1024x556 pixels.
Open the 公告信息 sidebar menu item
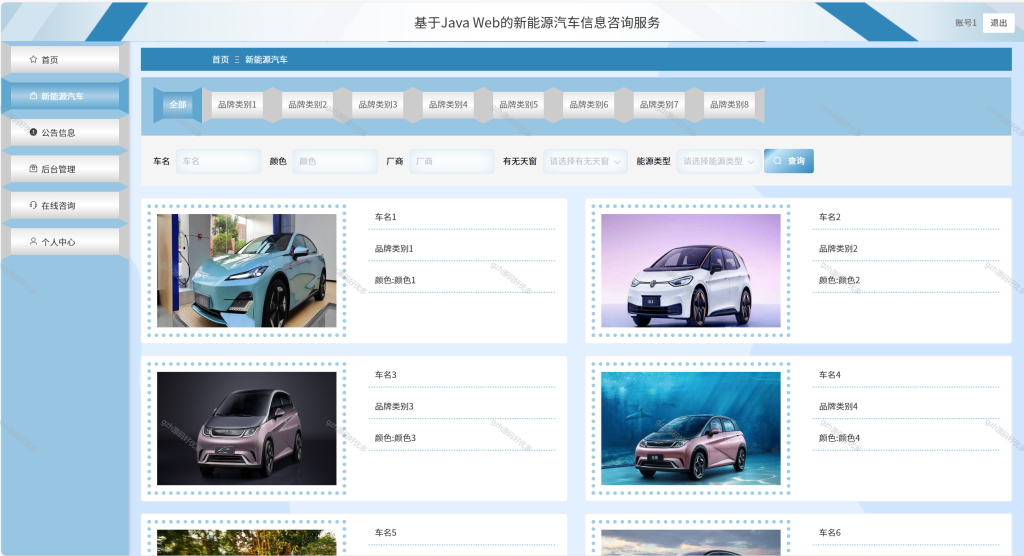pyautogui.click(x=65, y=133)
